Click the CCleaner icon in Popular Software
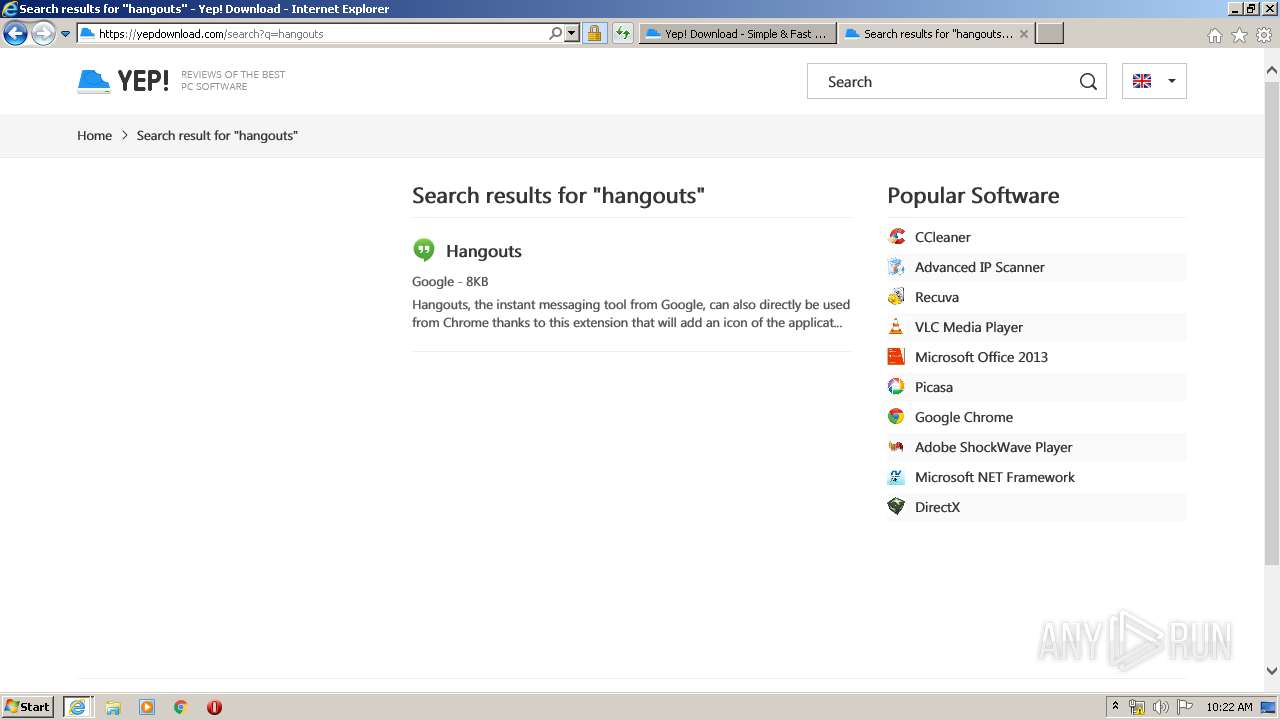Image resolution: width=1280 pixels, height=720 pixels. pos(896,237)
